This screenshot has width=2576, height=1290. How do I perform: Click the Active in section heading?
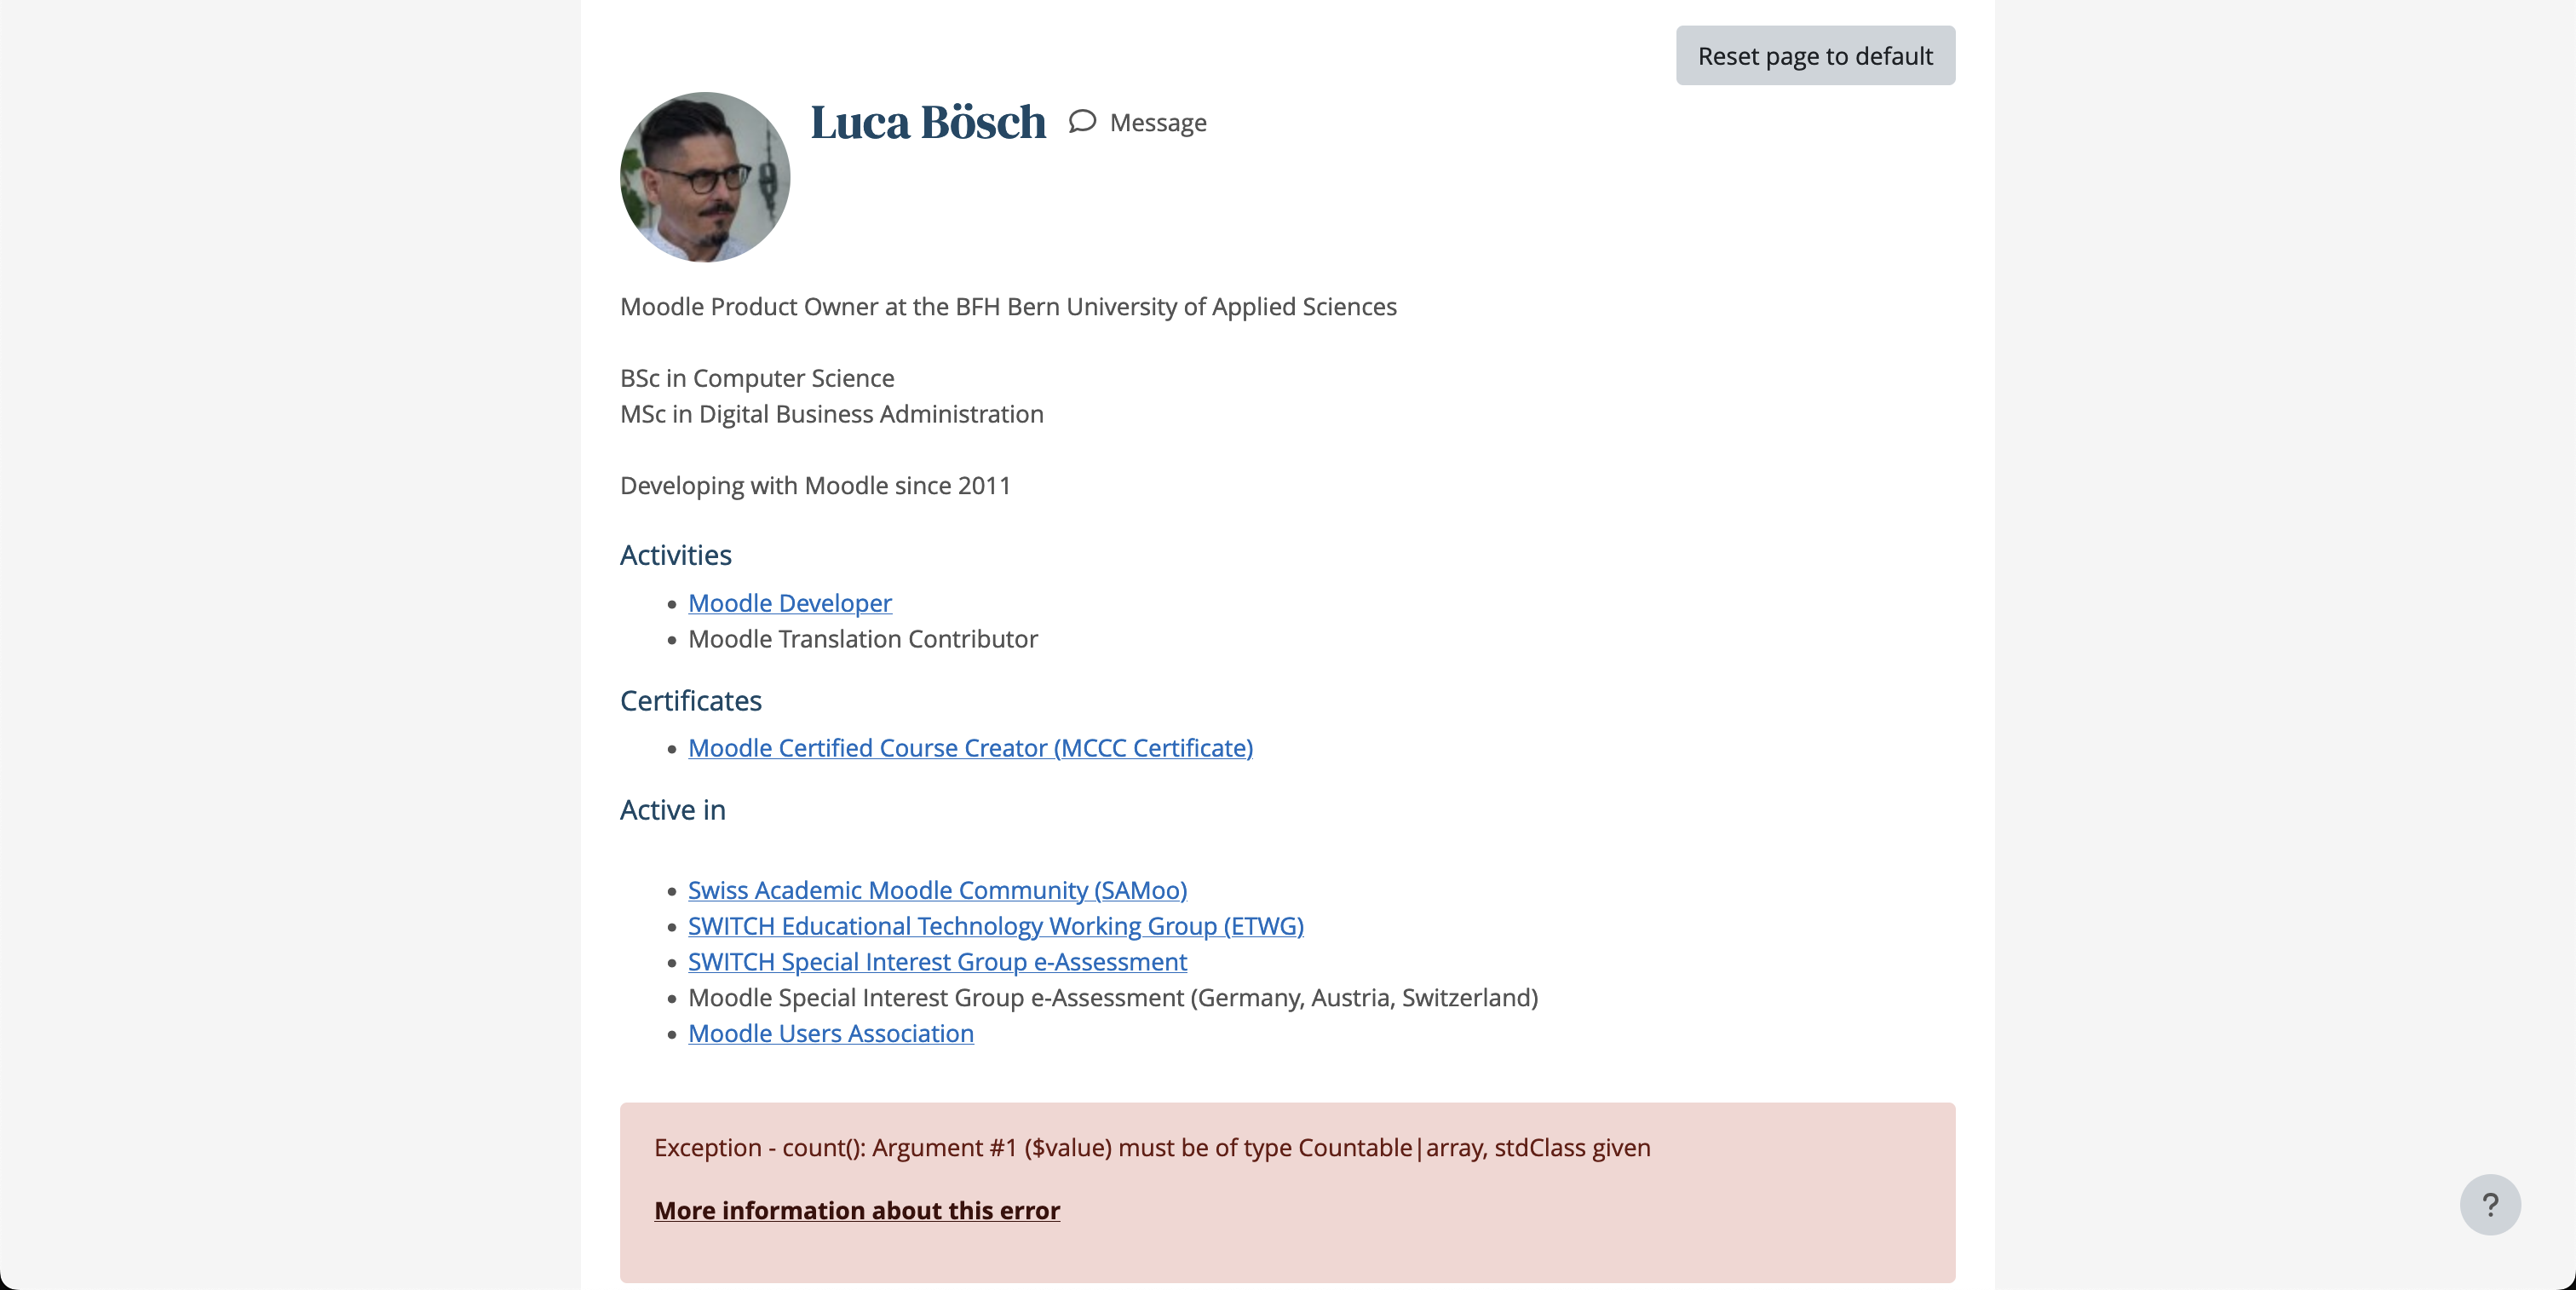pyautogui.click(x=673, y=810)
